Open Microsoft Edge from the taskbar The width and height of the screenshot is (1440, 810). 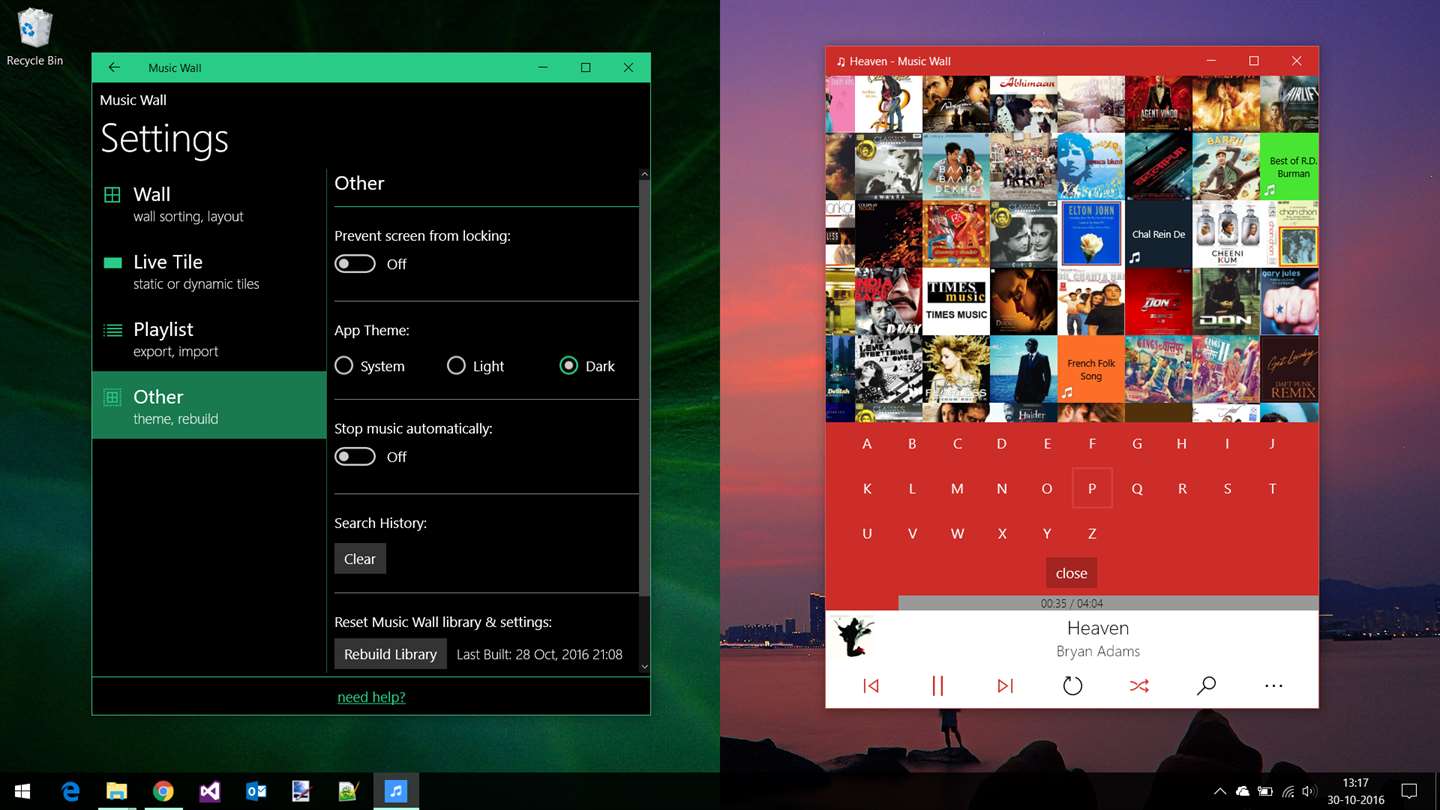tap(70, 792)
